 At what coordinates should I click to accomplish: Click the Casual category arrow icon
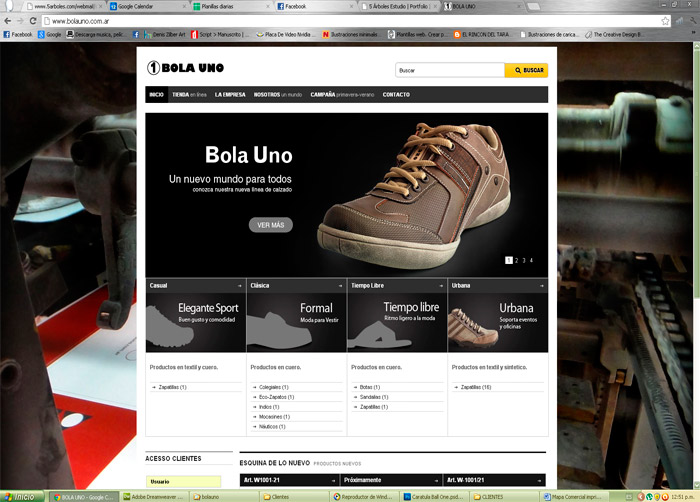(239, 286)
